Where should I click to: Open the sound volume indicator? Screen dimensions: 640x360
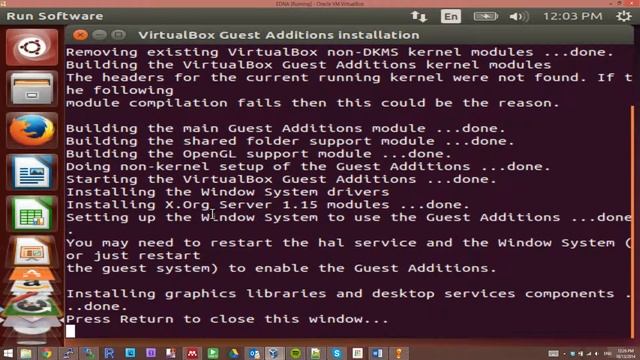click(x=518, y=16)
